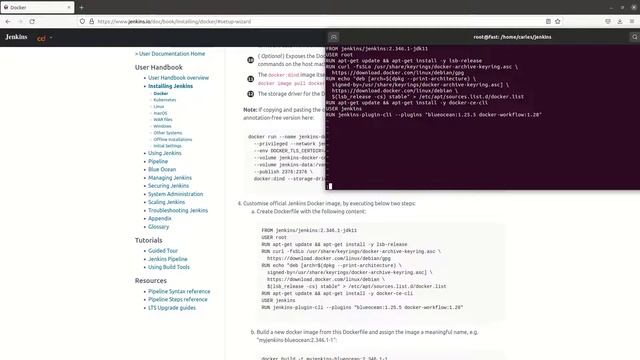Screen dimensions: 640x360
Task: Open Pipeline Steps reference
Action: coord(178,299)
